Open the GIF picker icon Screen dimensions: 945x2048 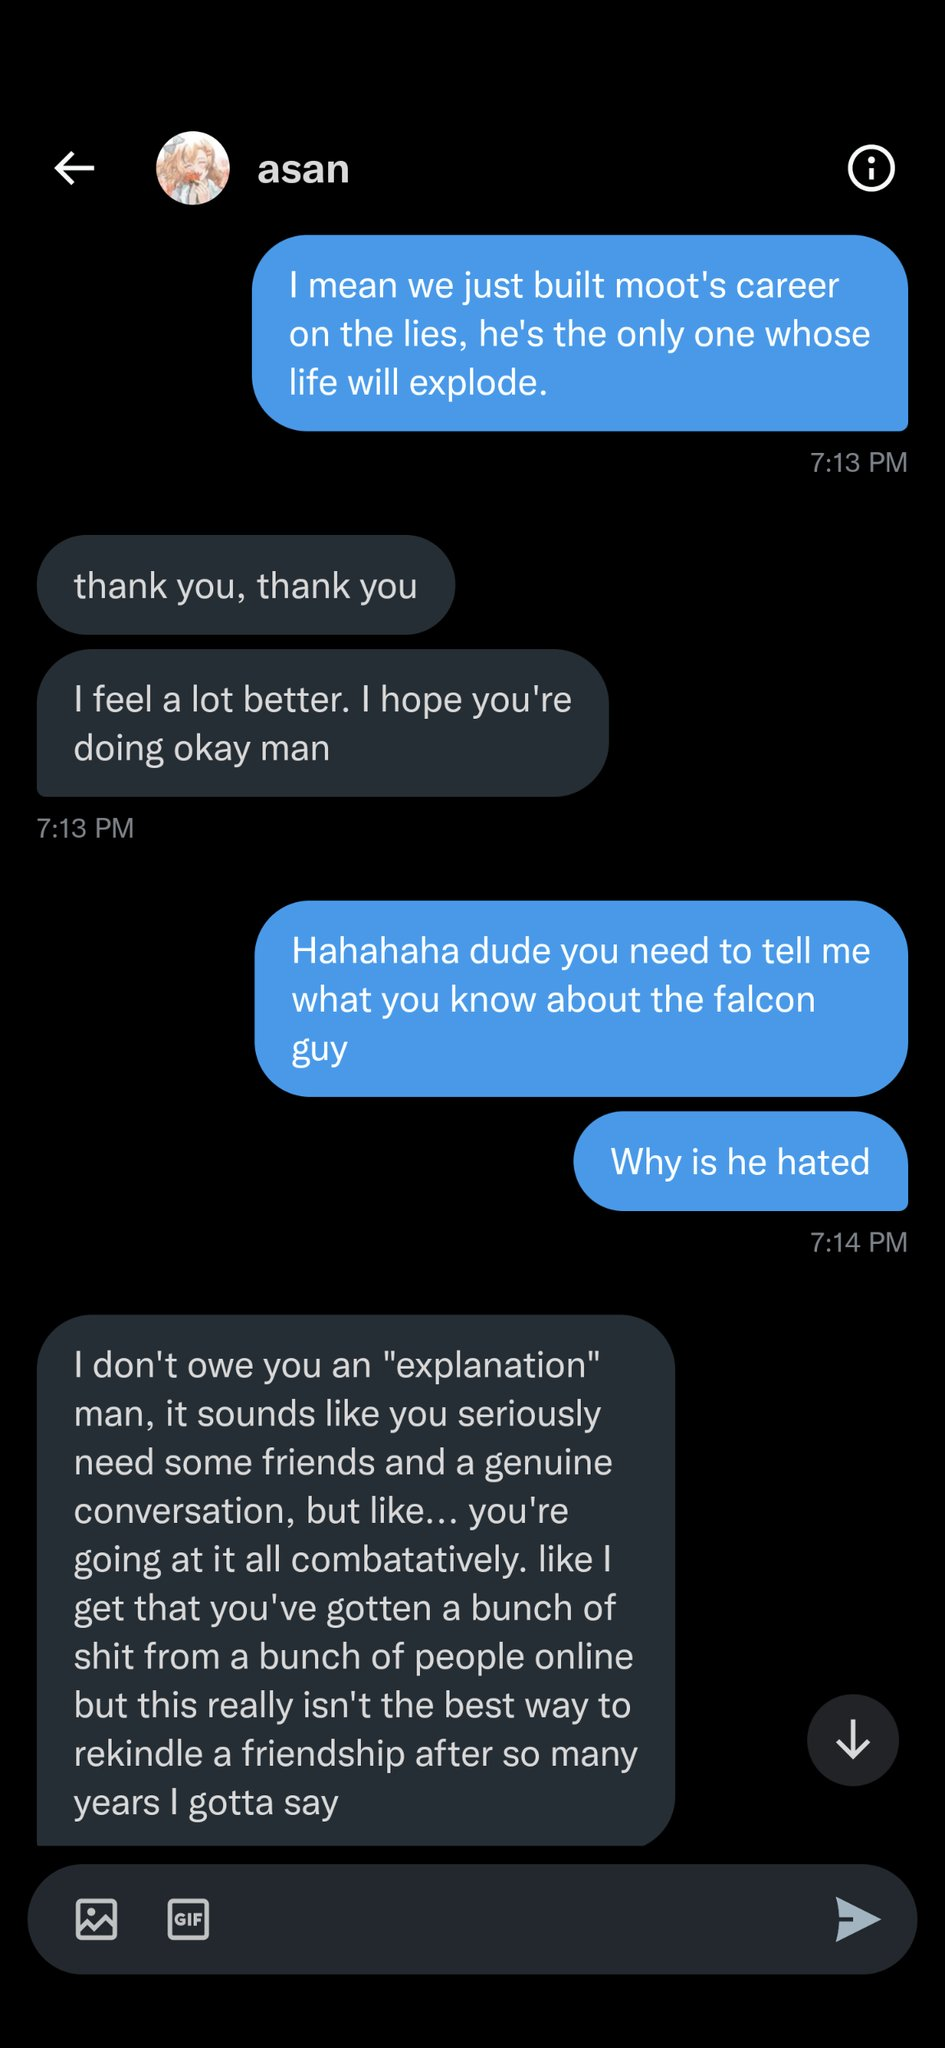188,1919
